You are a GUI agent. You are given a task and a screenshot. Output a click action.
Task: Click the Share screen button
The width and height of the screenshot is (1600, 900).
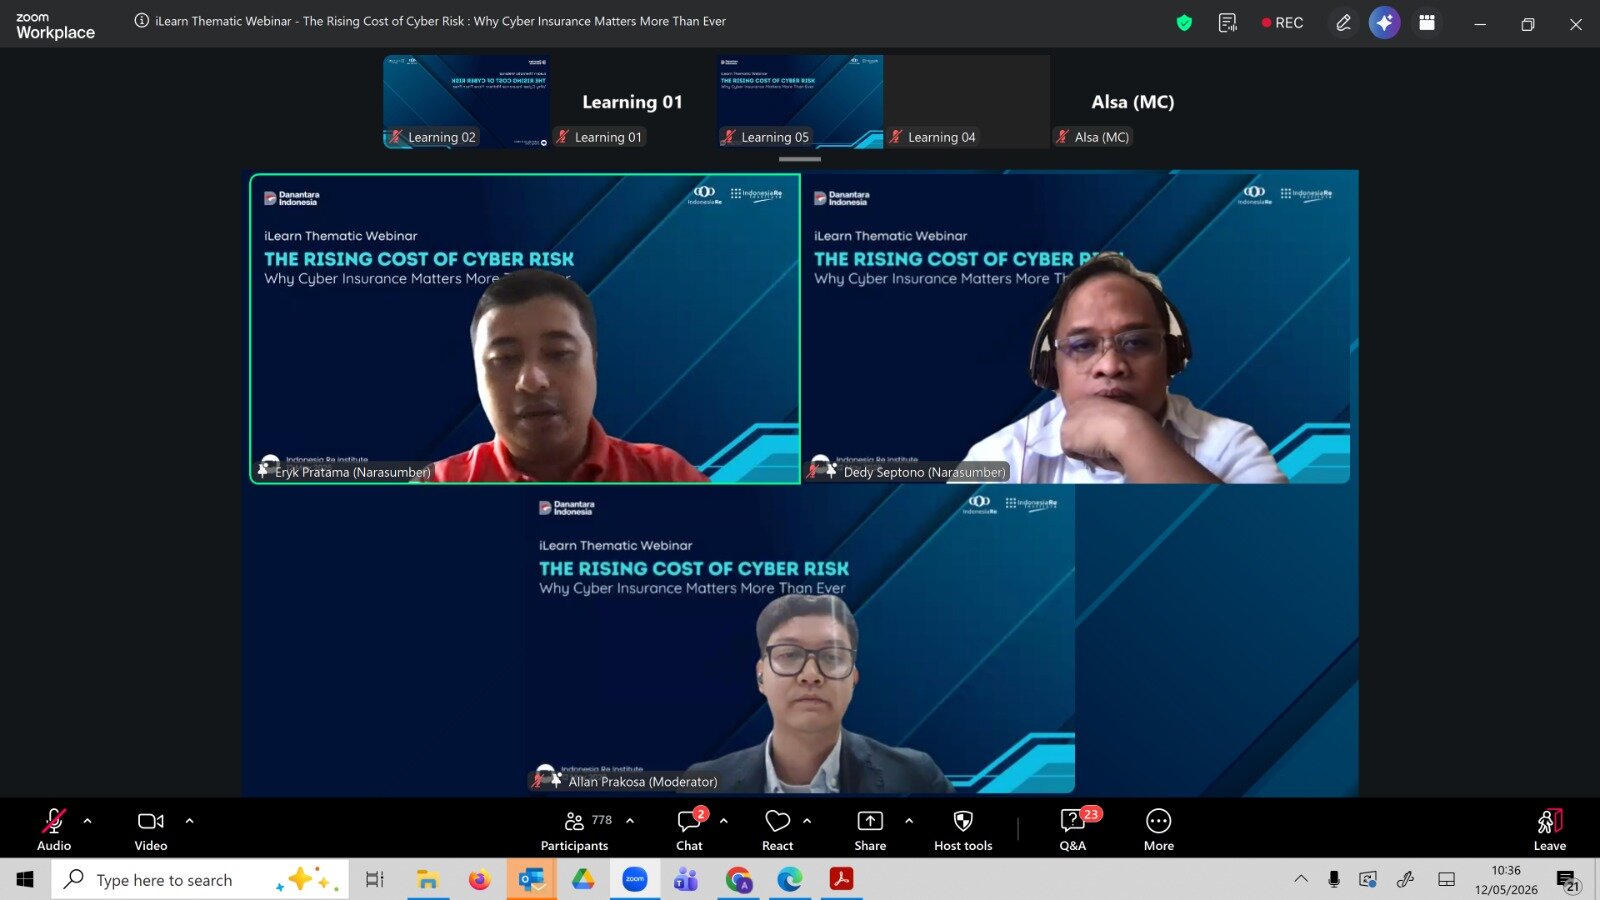(x=870, y=830)
